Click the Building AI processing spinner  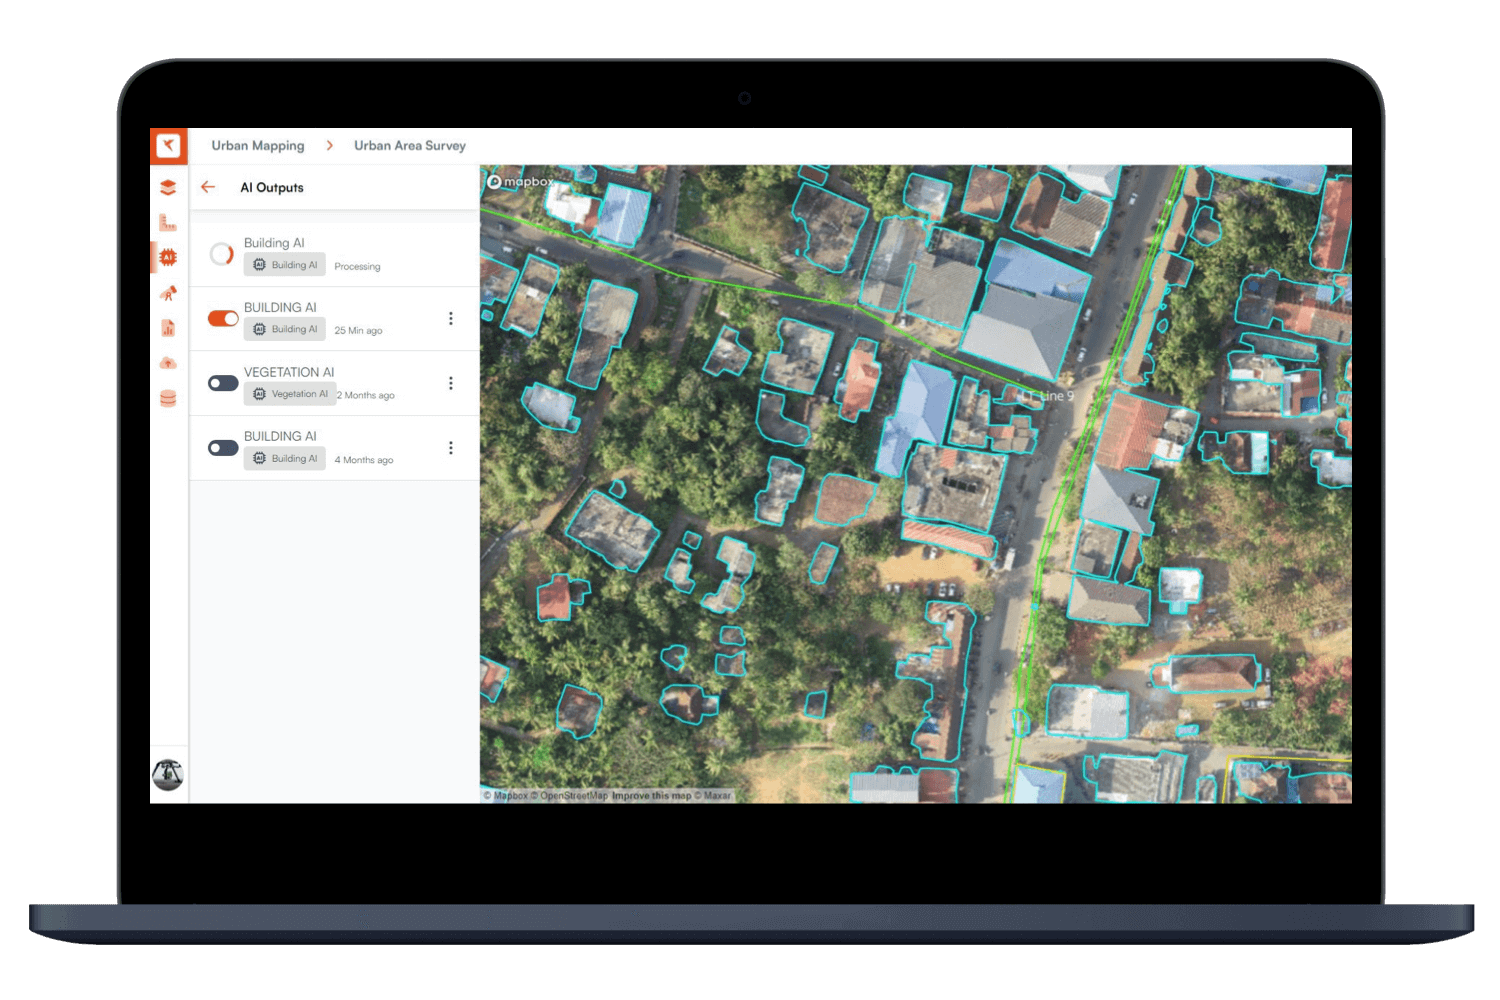222,253
